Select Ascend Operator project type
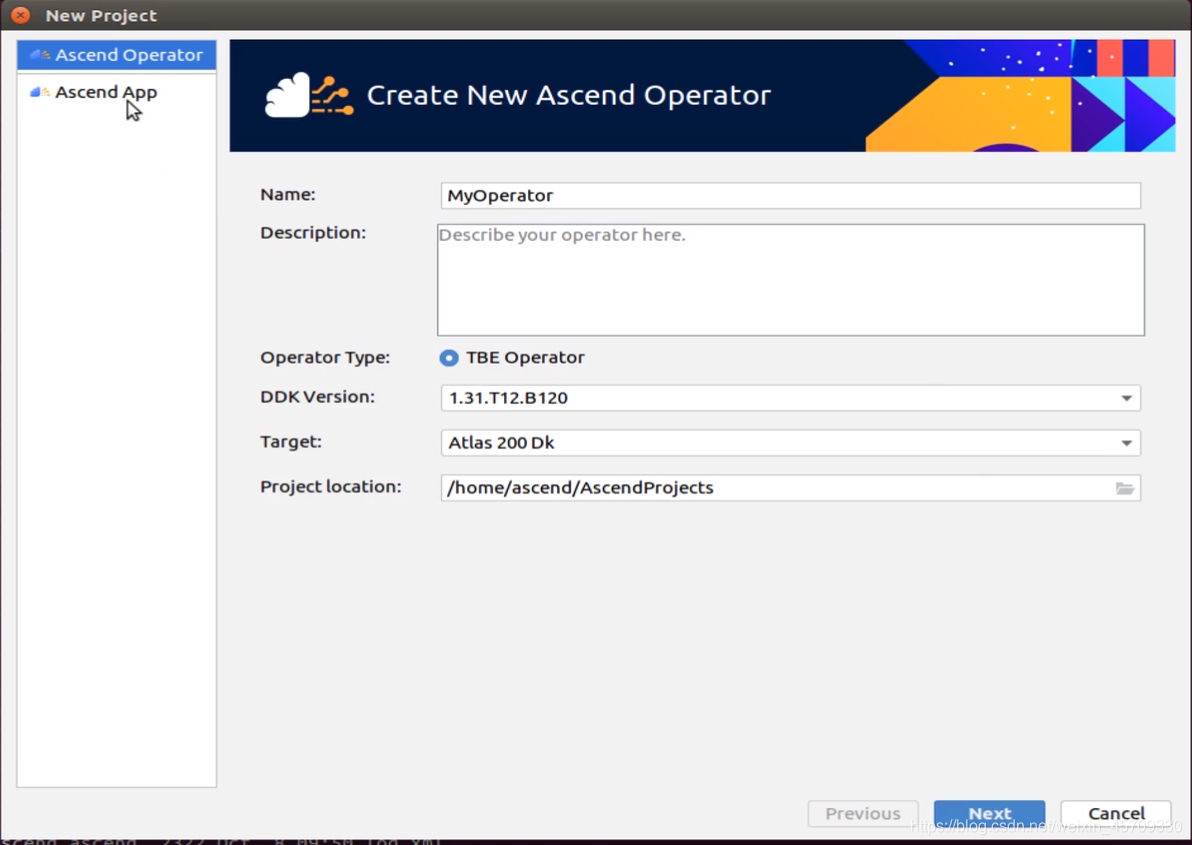Screen dimensions: 1192x845 116,55
